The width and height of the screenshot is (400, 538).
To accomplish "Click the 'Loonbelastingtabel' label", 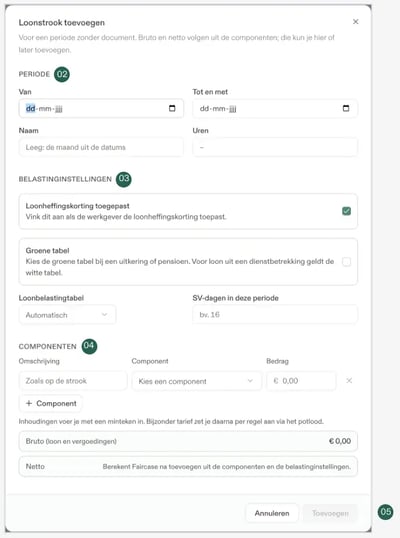I will tap(51, 298).
